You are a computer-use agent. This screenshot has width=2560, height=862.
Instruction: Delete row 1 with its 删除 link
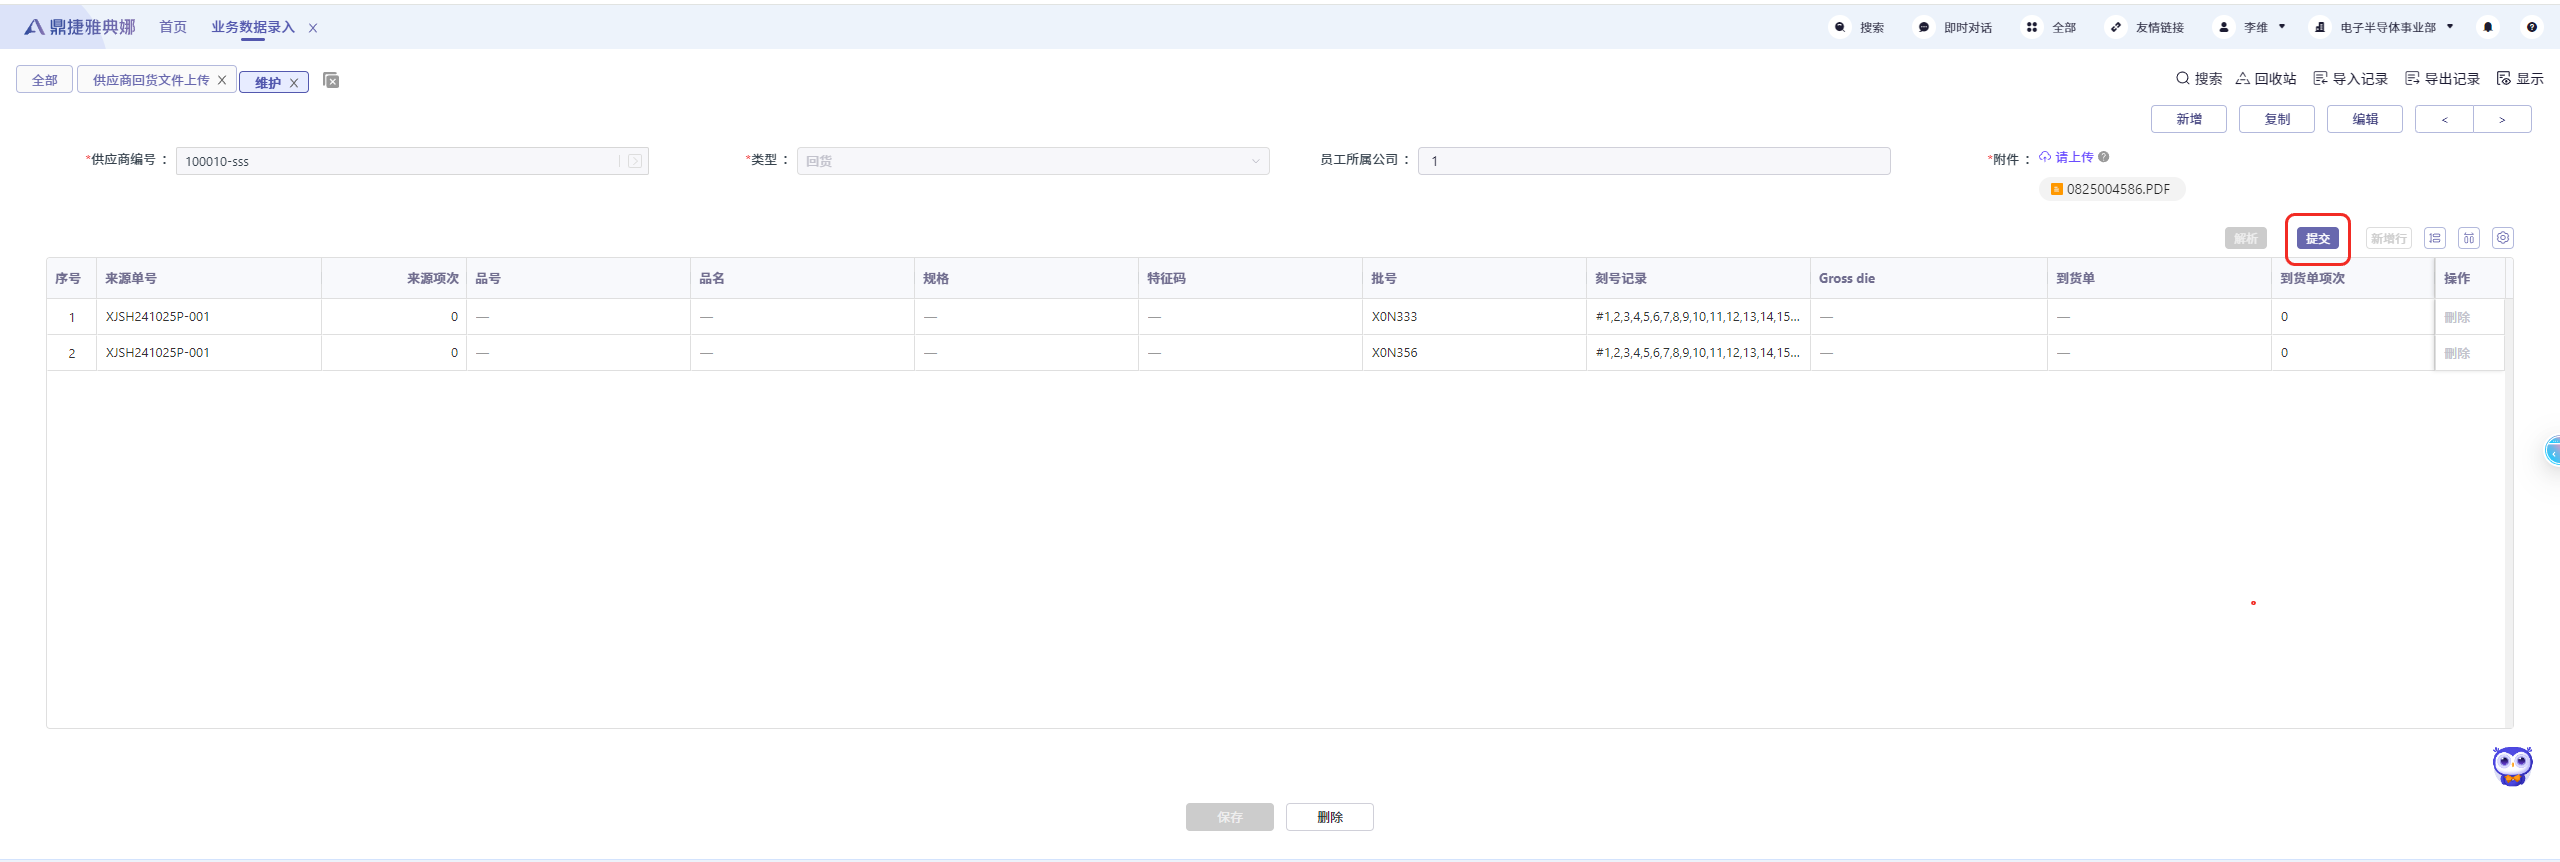[x=2457, y=317]
